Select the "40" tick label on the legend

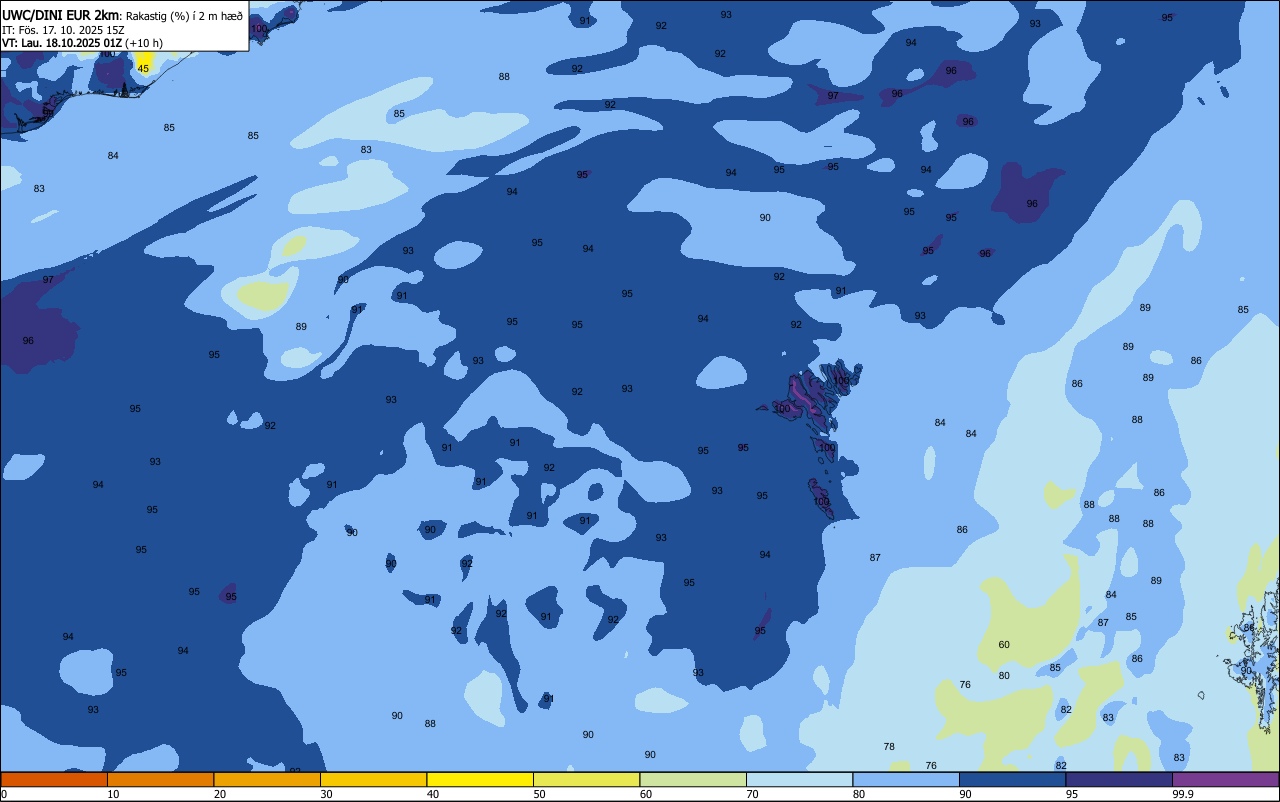tap(433, 794)
